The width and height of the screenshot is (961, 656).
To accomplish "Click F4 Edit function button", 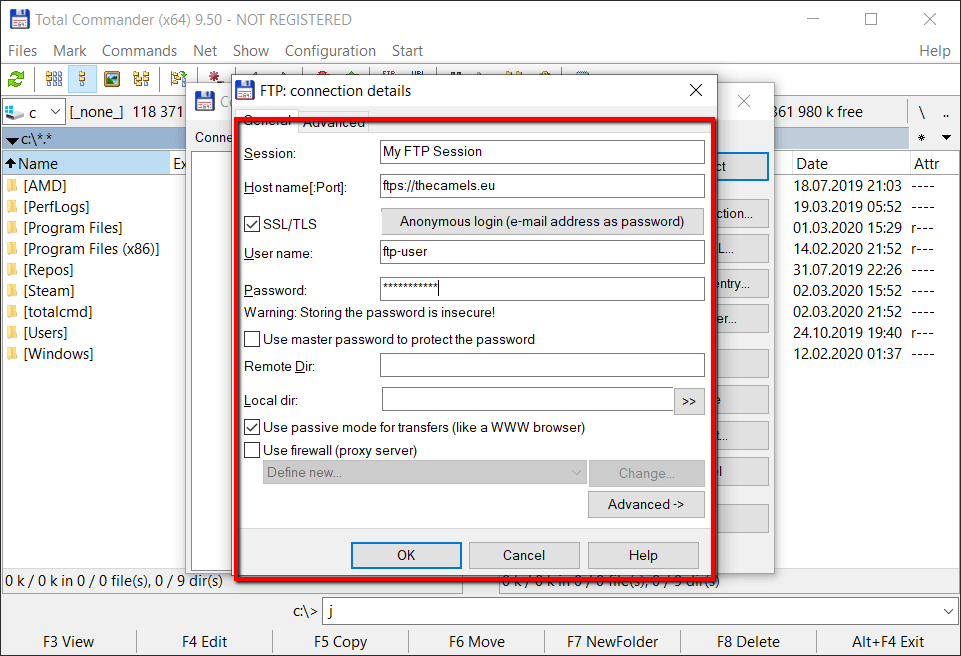I will (205, 642).
